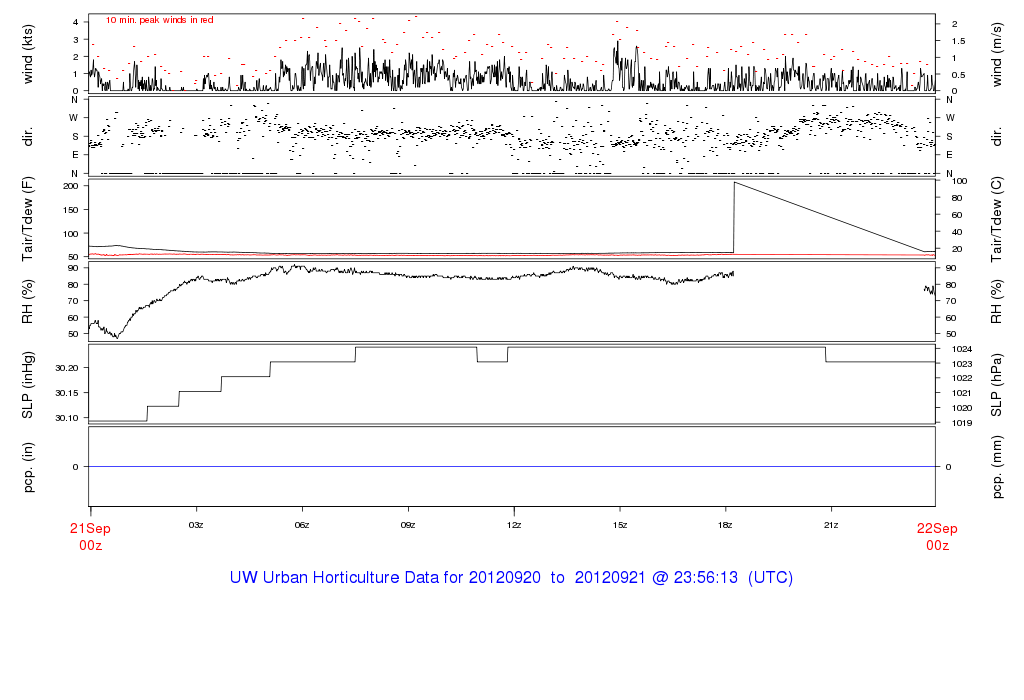
Task: Click the 'pcp. (mm)' axis label
Action: [997, 467]
